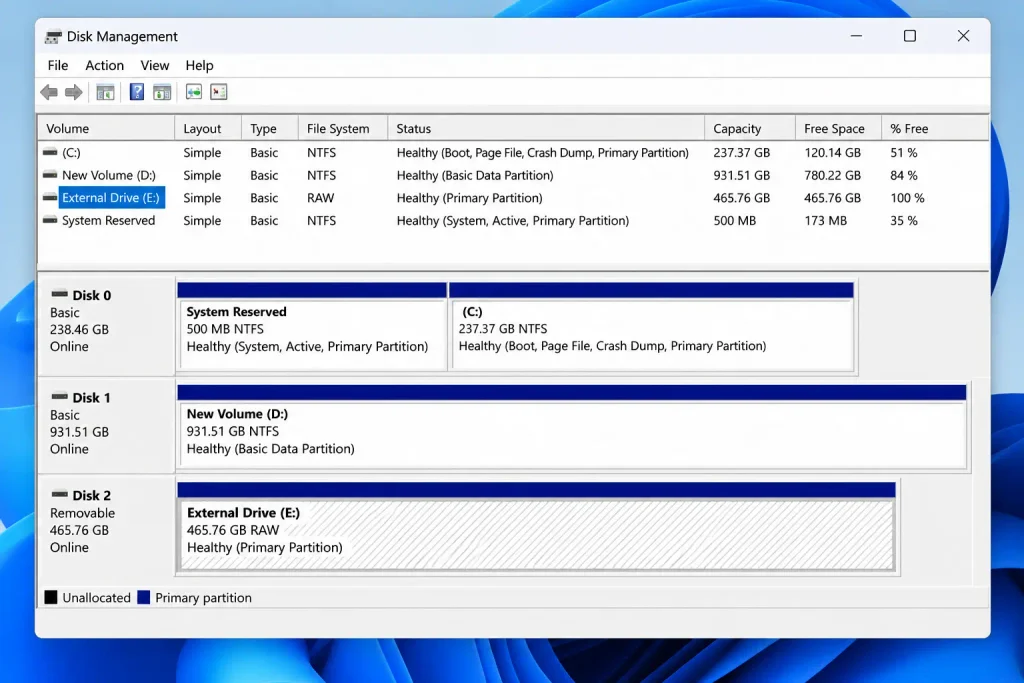
Task: Click the Disk Management title bar icon
Action: [54, 37]
